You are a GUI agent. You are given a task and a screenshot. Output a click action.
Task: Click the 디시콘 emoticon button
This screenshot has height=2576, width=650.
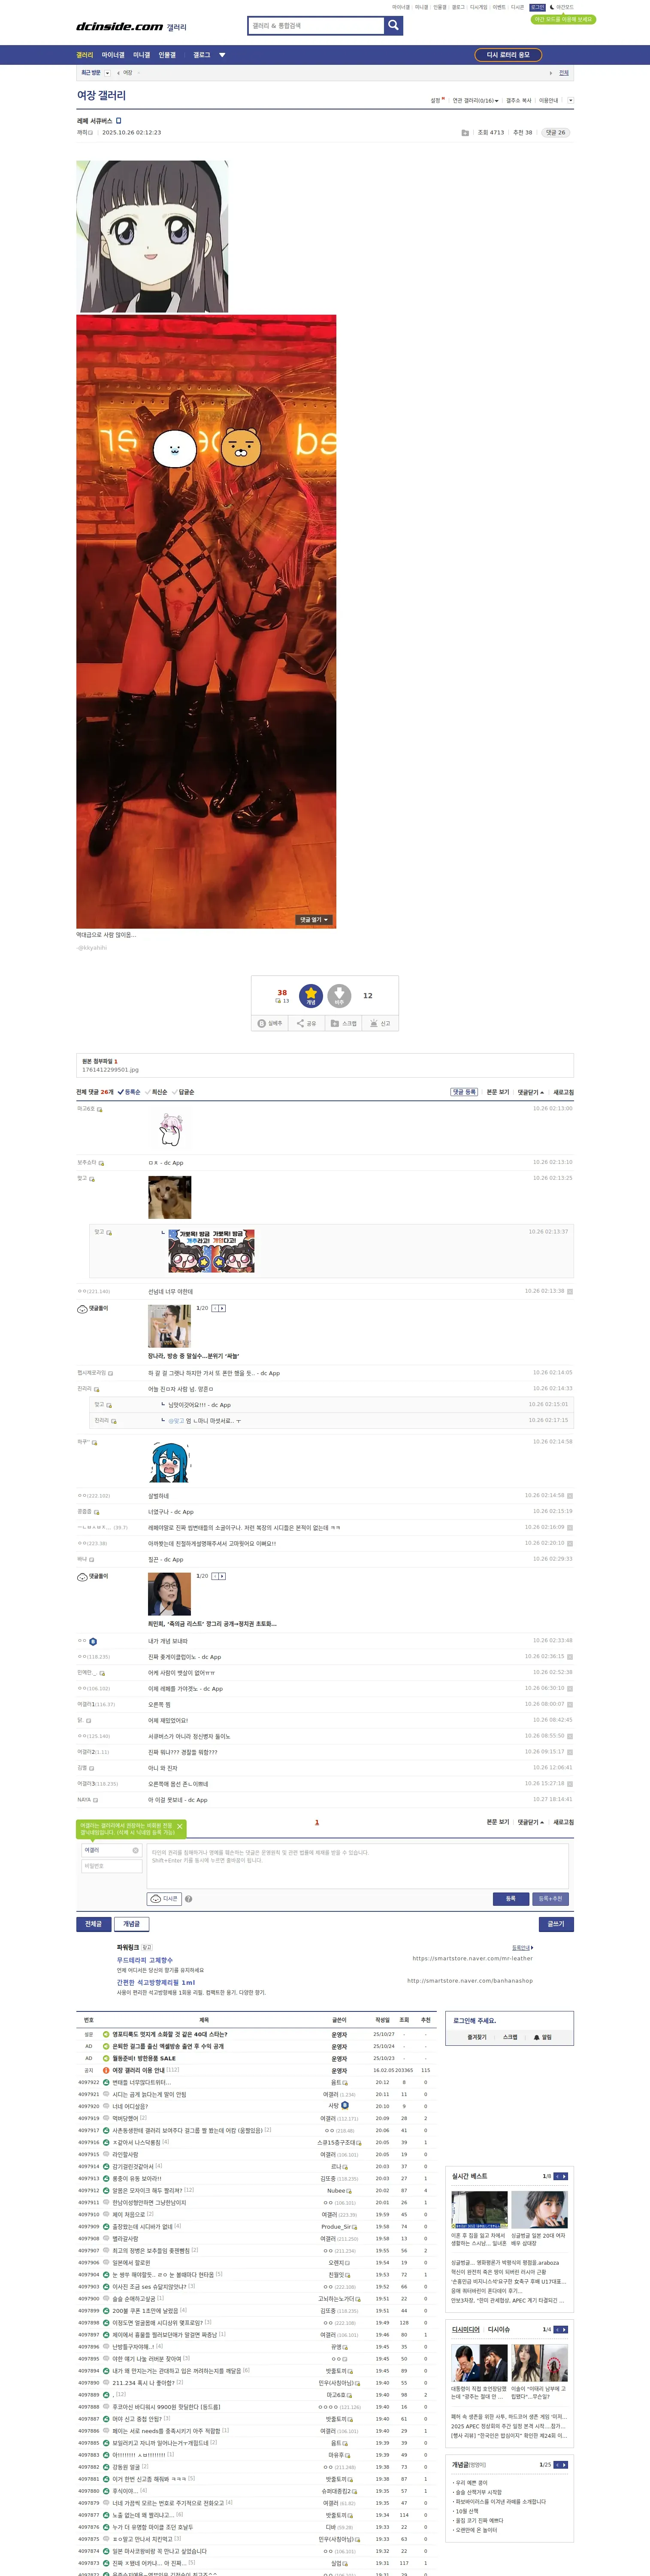coord(164,1898)
